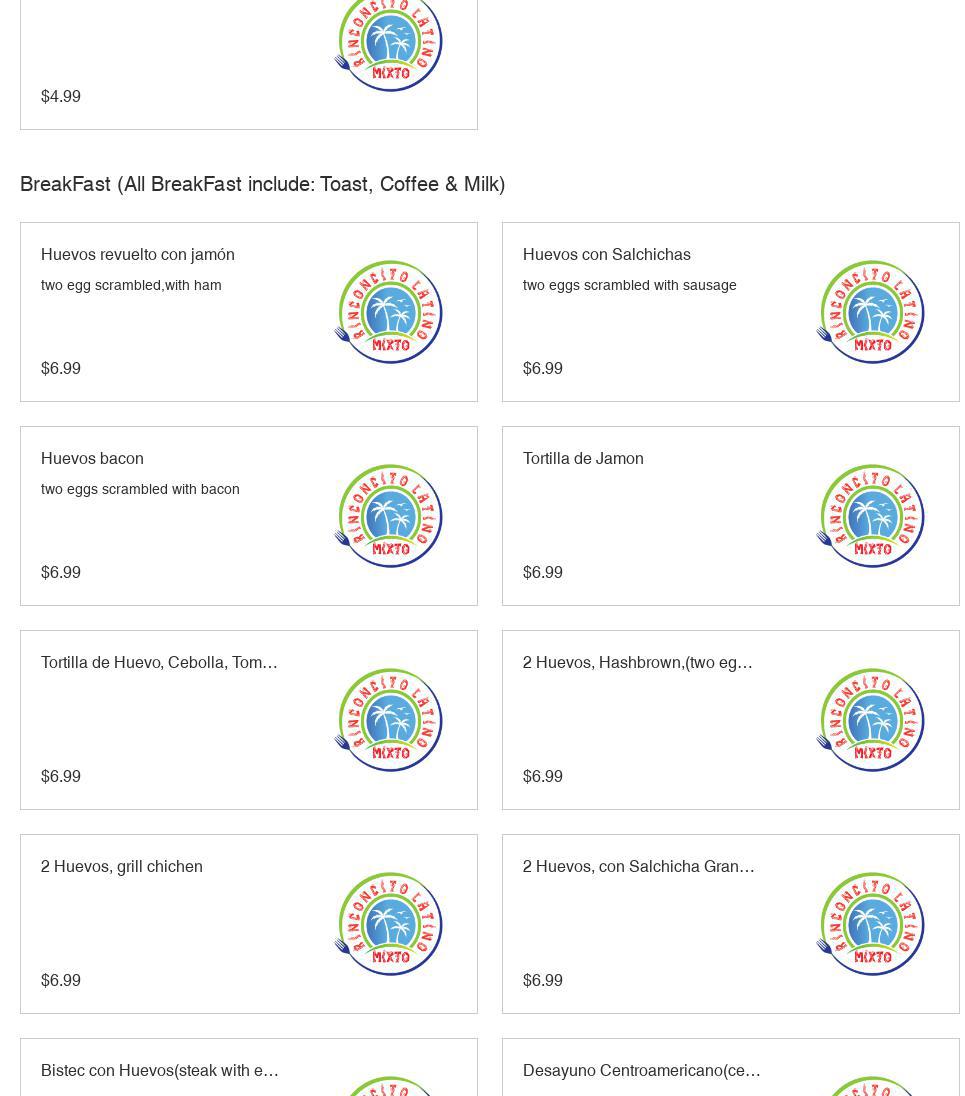Click logo on 2 Huevos, grill chichen card
This screenshot has width=965, height=1096.
[x=388, y=924]
